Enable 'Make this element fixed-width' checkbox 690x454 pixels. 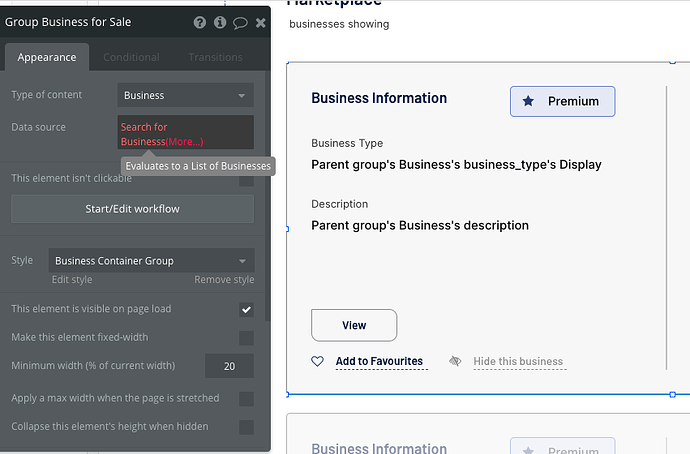point(246,338)
